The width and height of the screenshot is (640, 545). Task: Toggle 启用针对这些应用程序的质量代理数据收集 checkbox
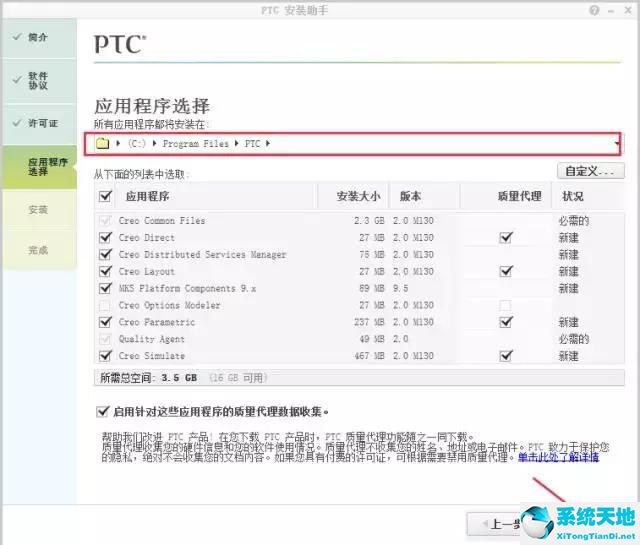(102, 412)
